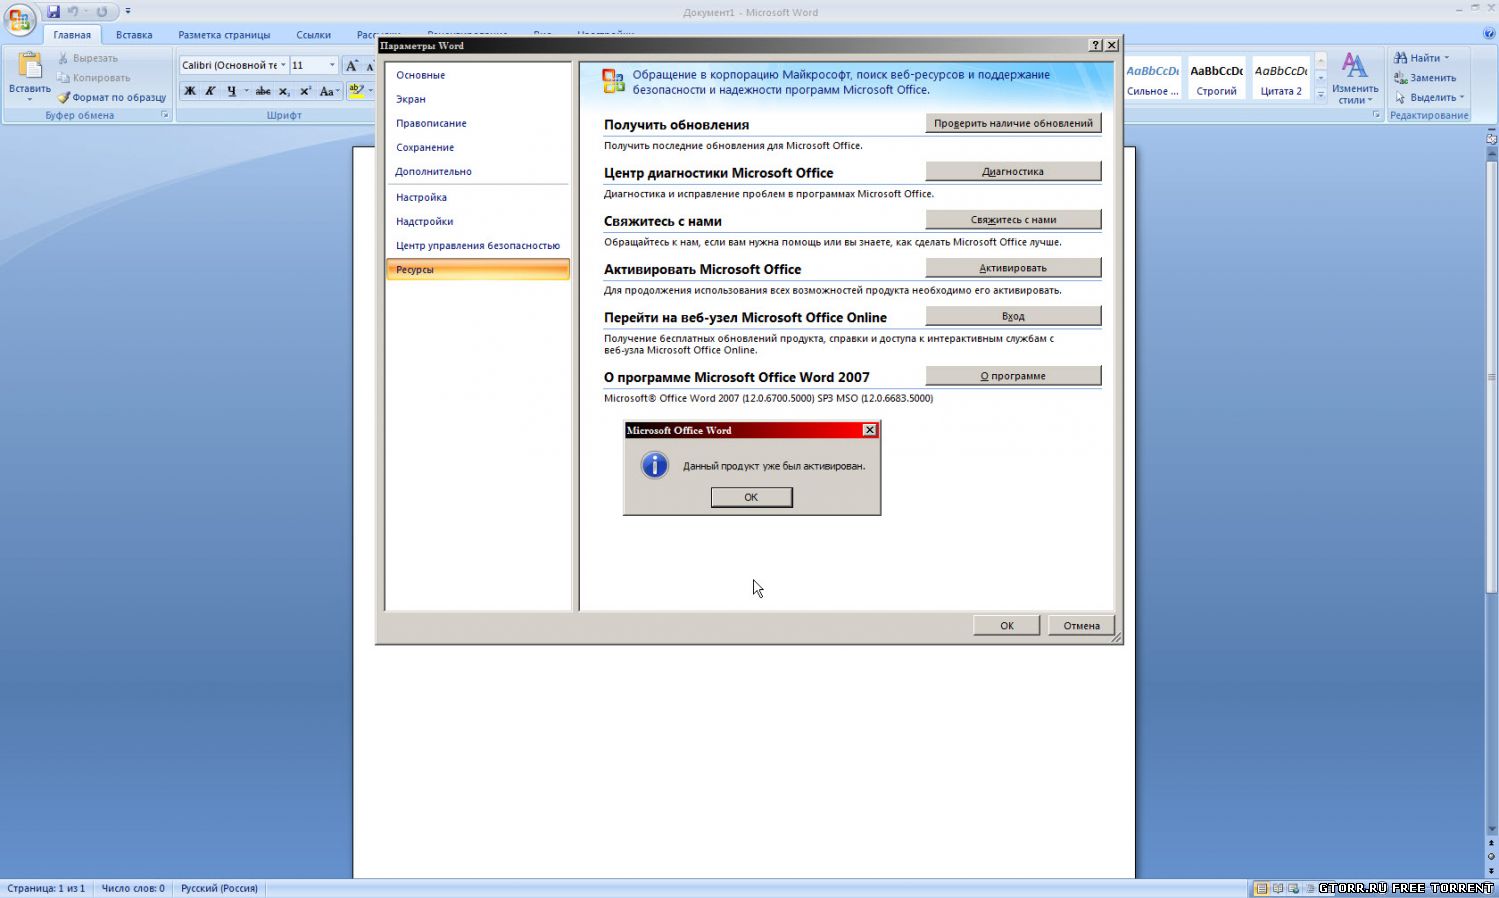1499x898 pixels.
Task: Apply the Строгий style thumbnail
Action: click(x=1217, y=79)
